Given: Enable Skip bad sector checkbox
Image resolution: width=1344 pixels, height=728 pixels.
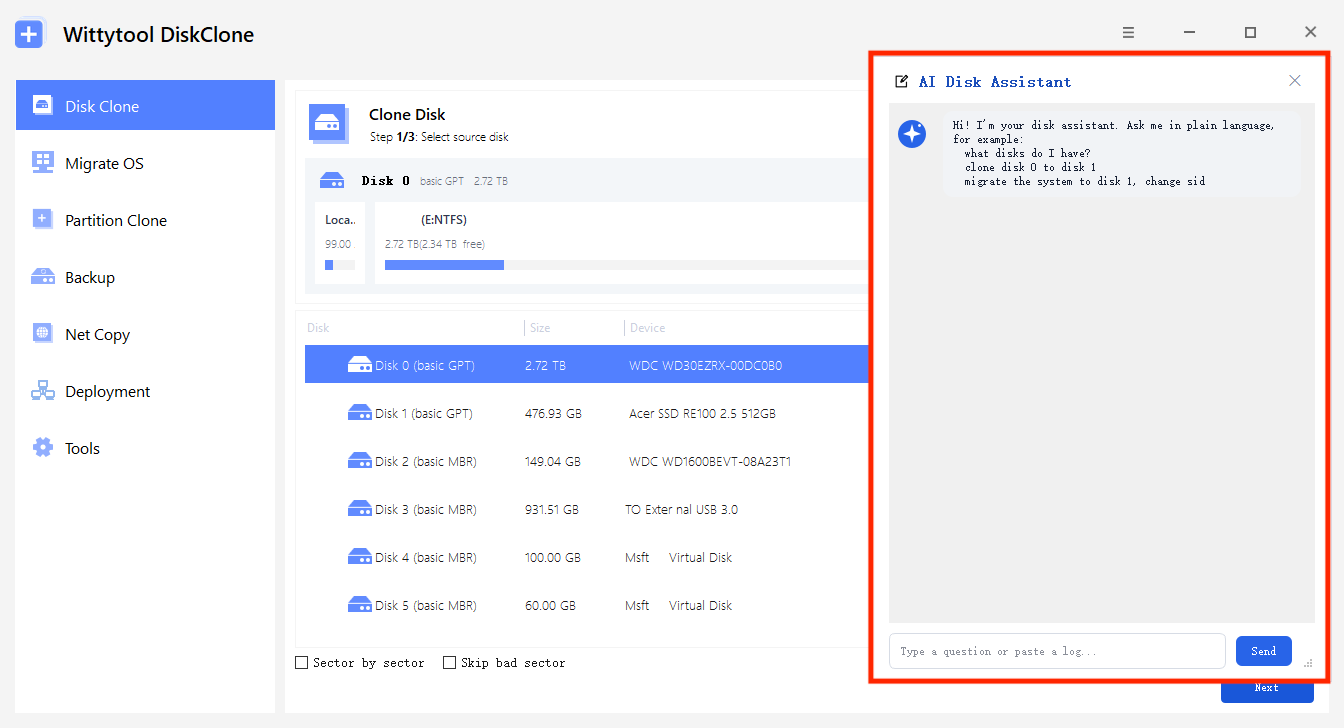Looking at the screenshot, I should (x=450, y=662).
